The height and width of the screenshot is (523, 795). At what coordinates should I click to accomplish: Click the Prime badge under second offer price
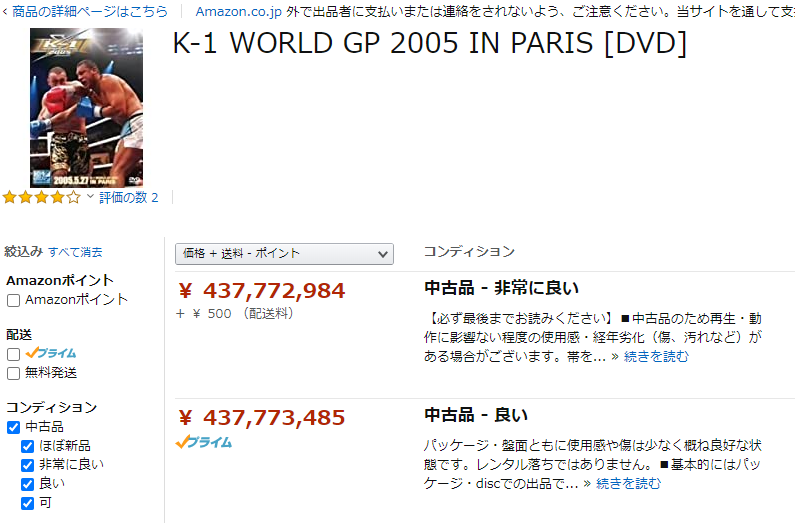click(204, 442)
